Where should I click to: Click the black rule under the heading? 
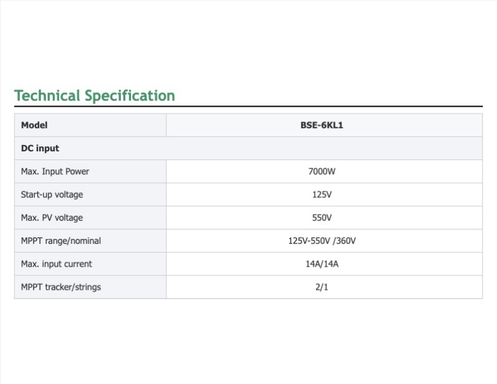248,106
